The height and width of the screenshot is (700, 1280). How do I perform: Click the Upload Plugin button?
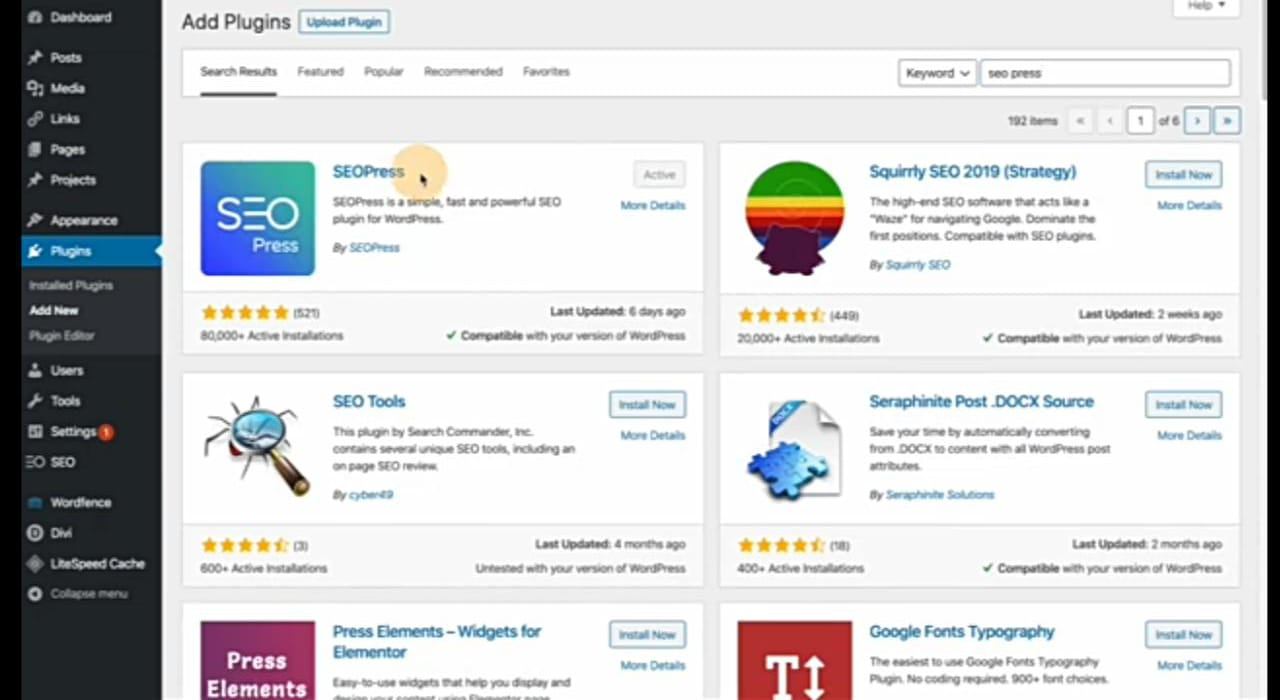(x=344, y=22)
